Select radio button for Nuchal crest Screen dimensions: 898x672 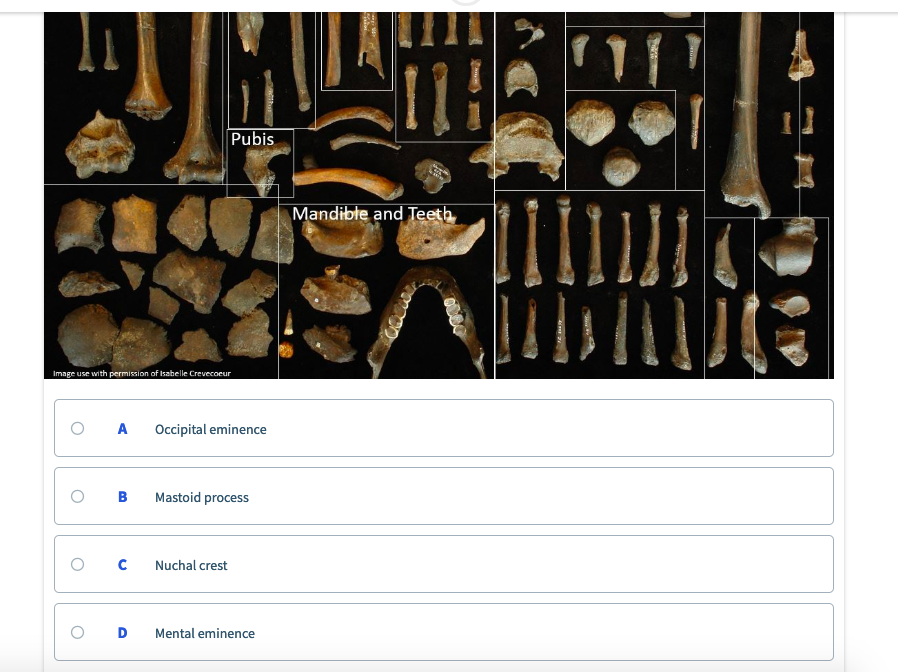pyautogui.click(x=77, y=564)
